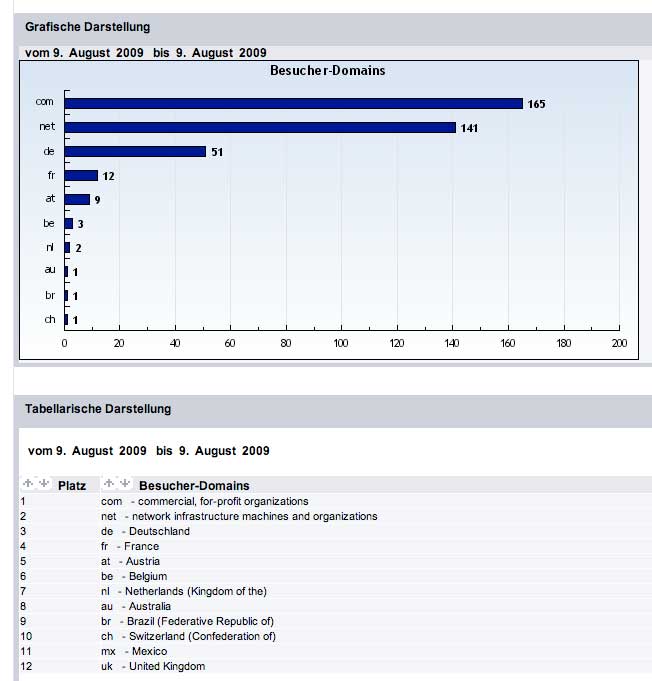
Task: Click the at bar showing 9
Action: point(77,200)
